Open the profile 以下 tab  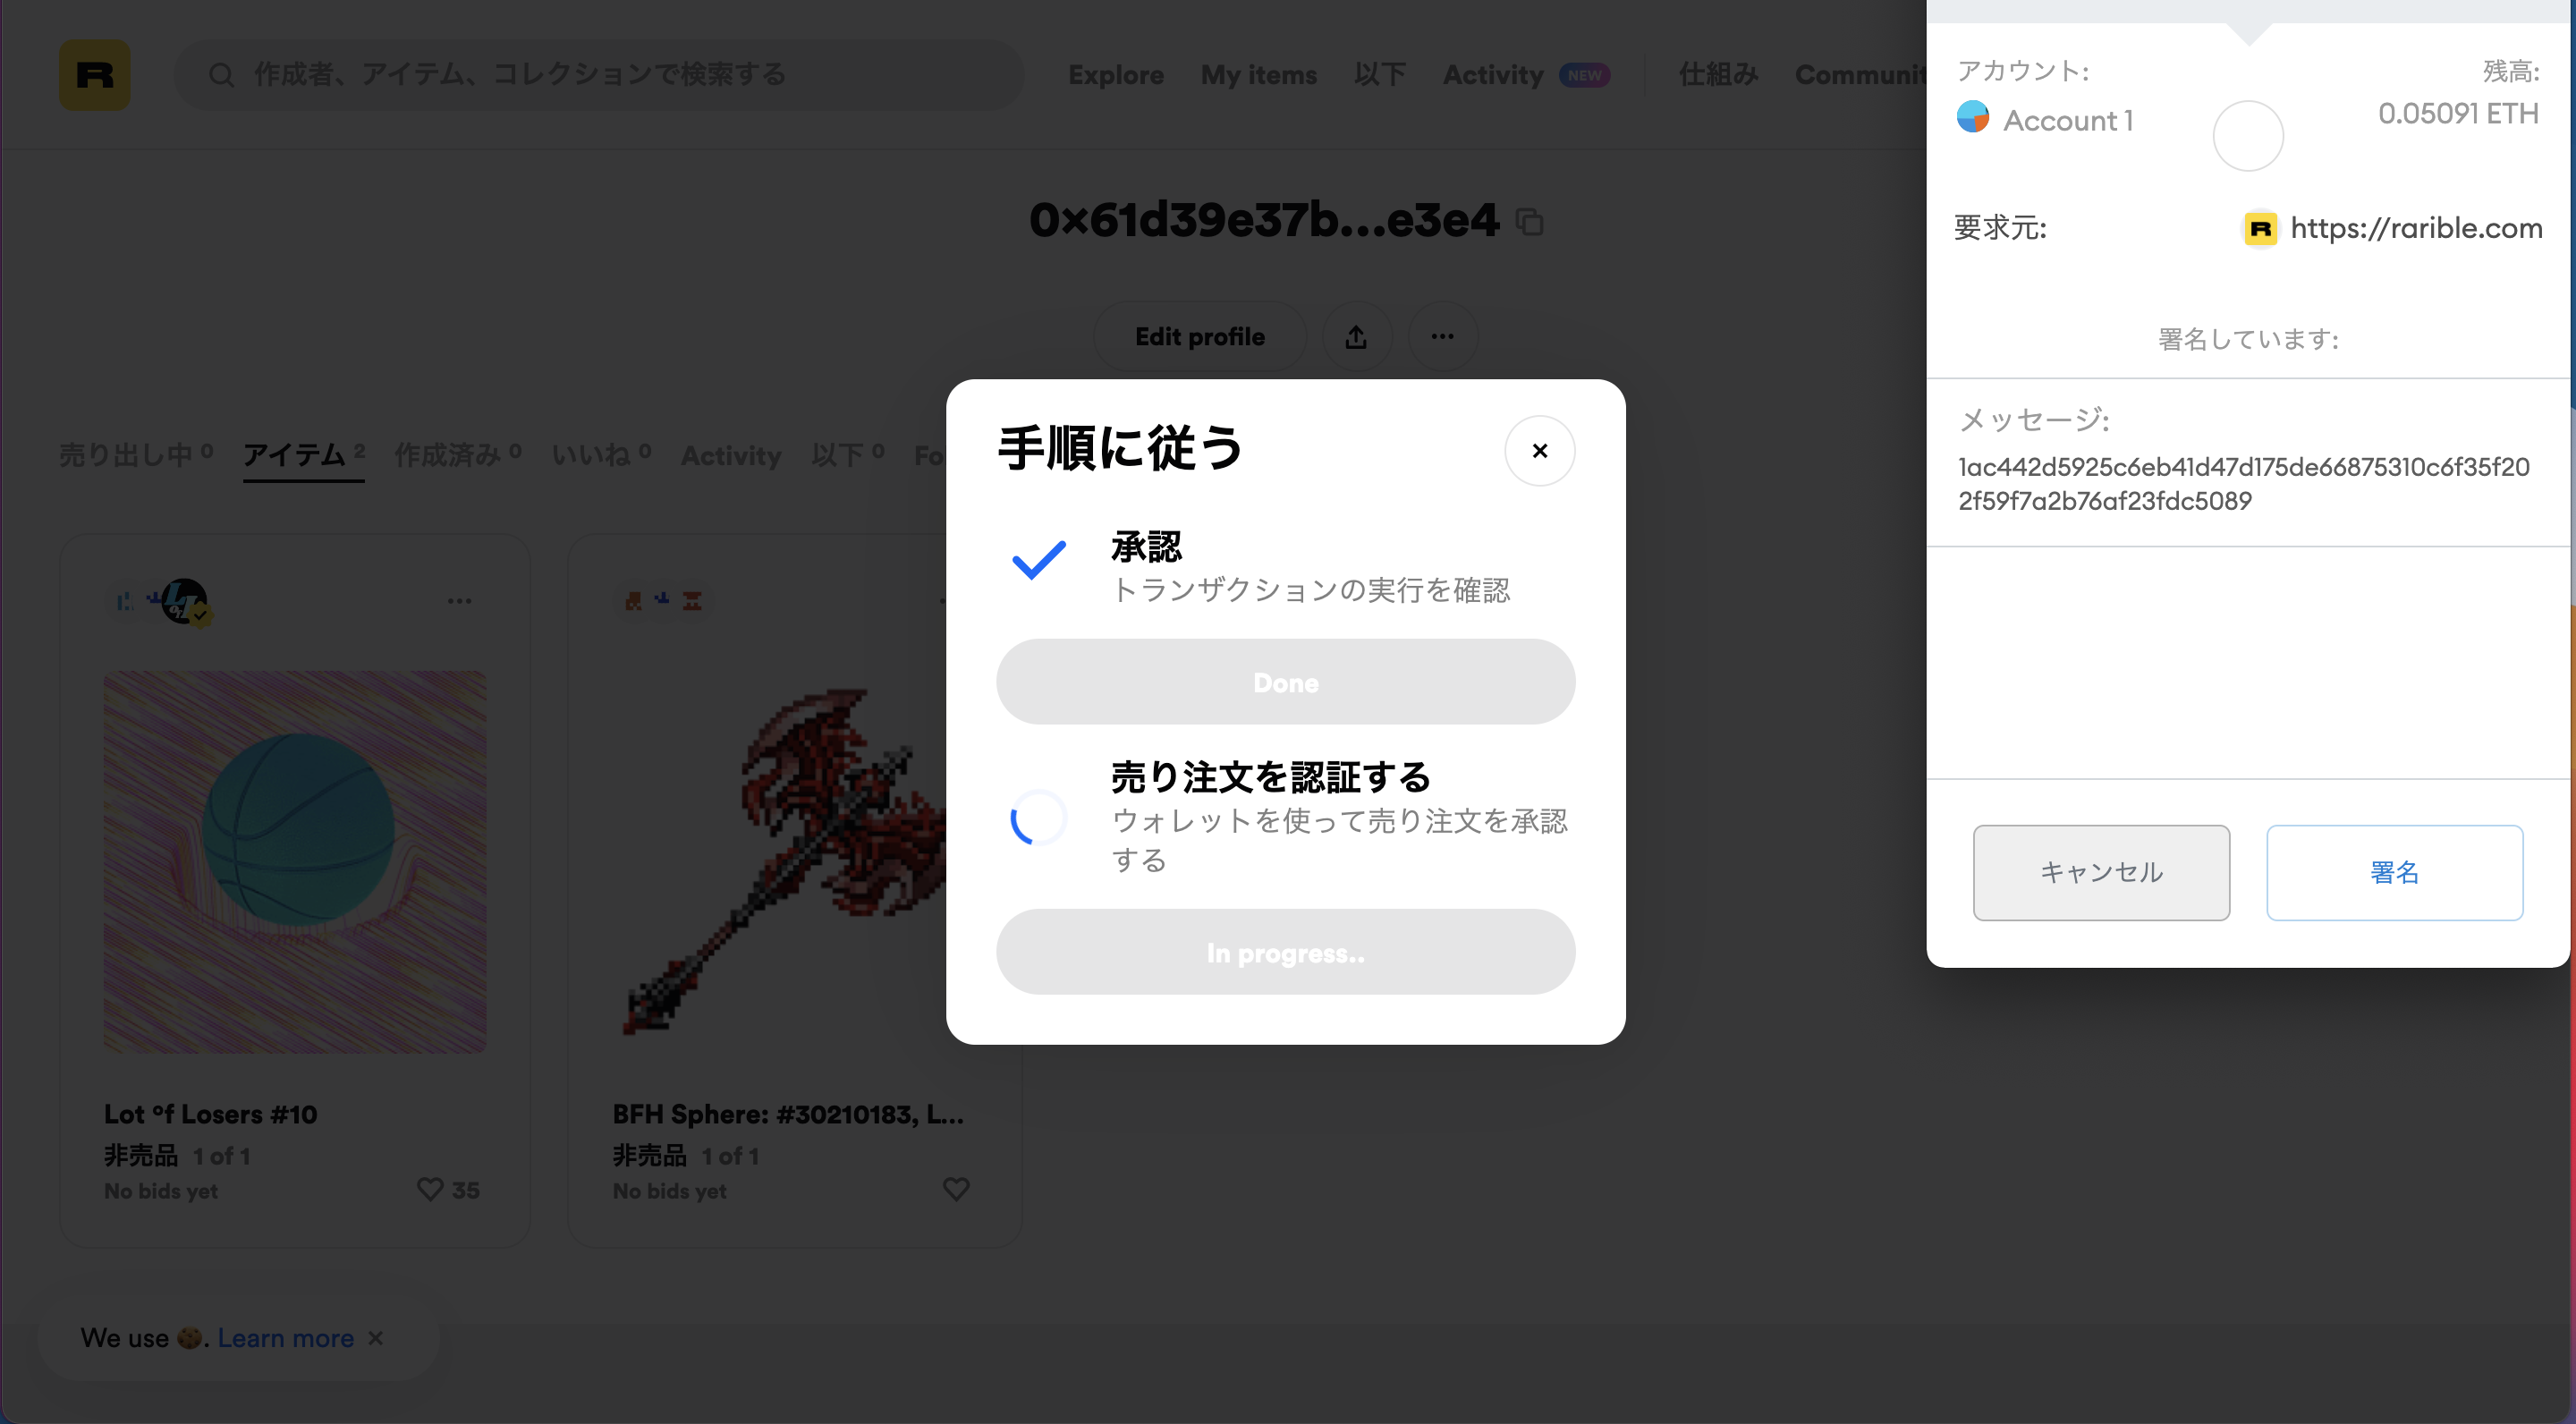point(847,455)
